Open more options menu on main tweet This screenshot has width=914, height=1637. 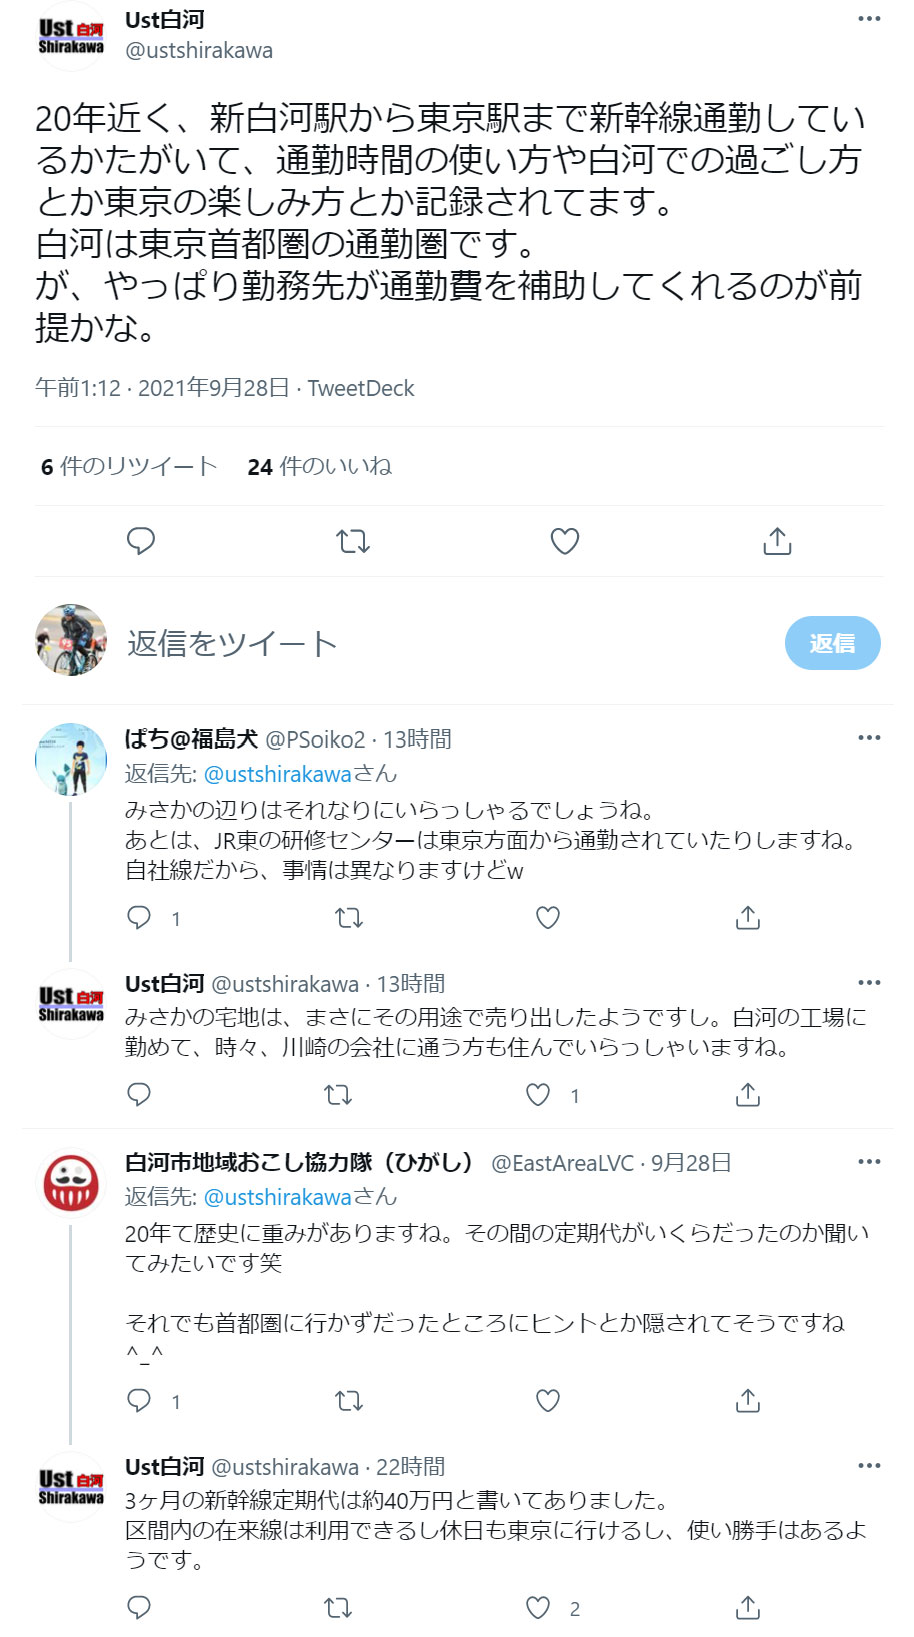coord(869,19)
